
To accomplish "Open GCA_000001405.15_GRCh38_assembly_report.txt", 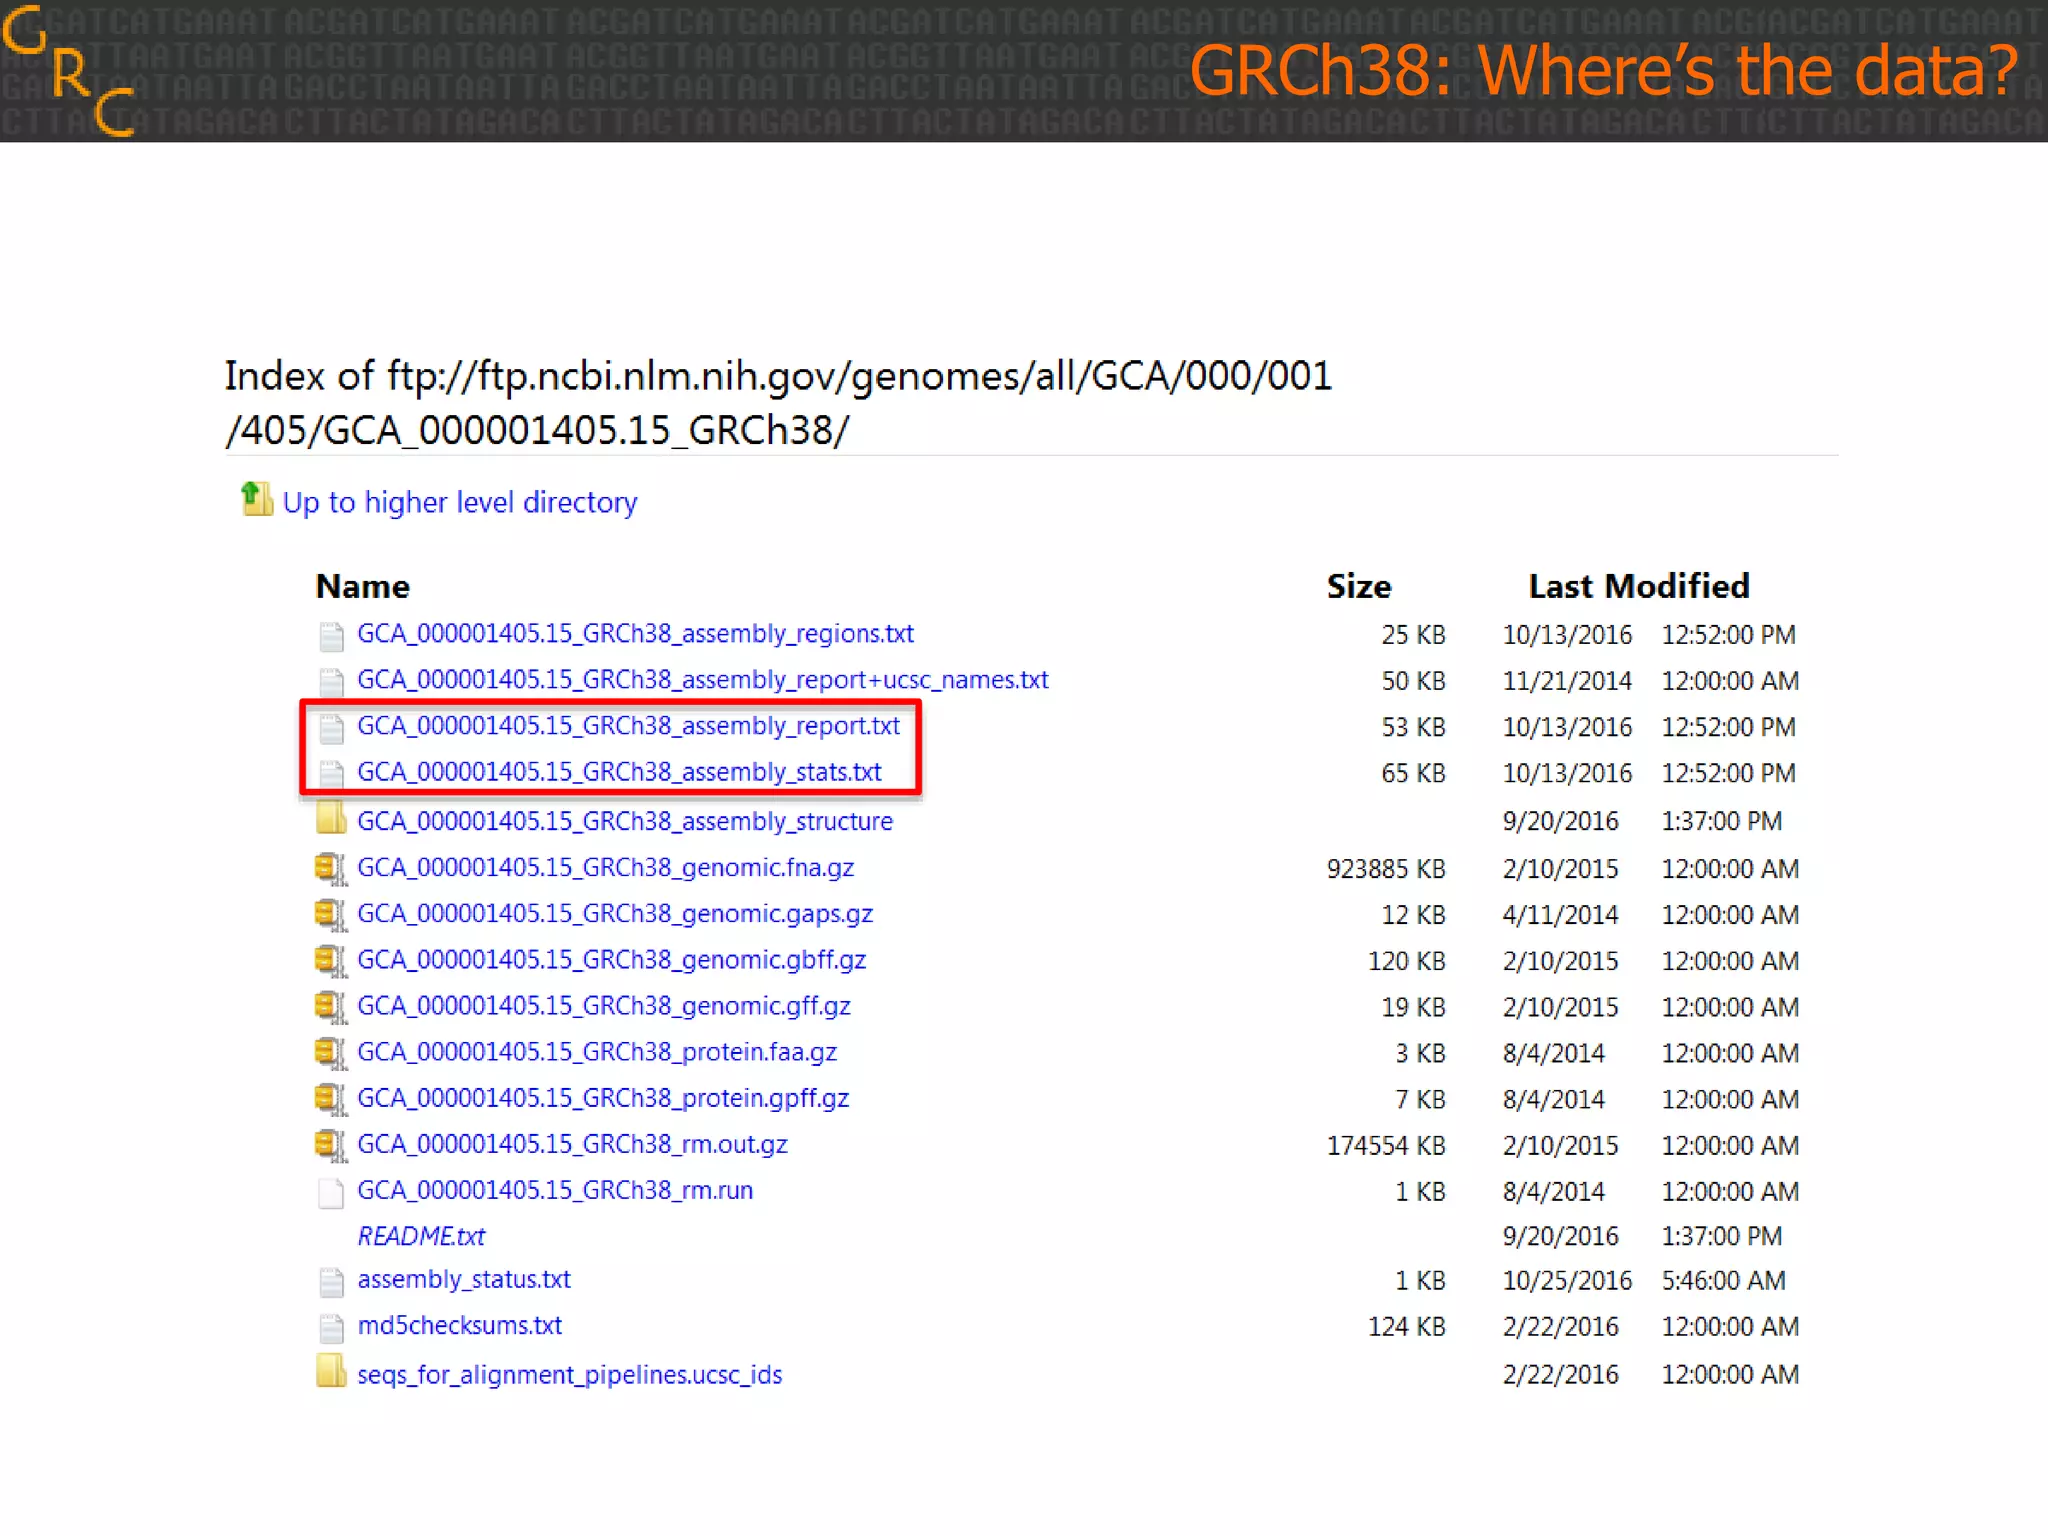I will (x=628, y=726).
